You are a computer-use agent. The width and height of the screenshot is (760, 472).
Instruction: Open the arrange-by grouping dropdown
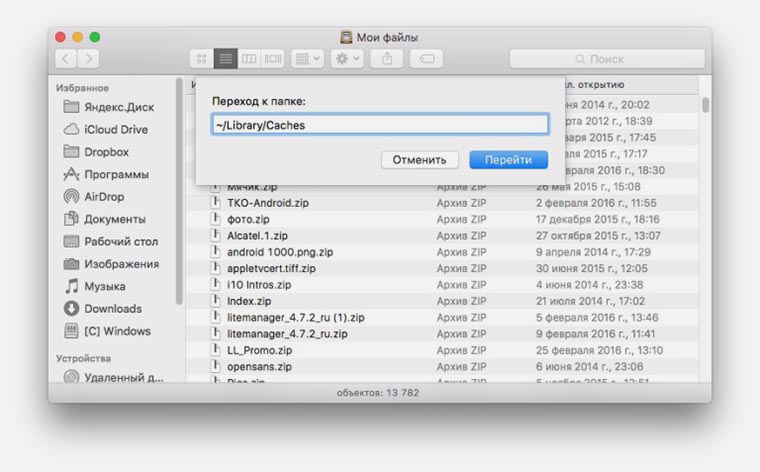pos(307,59)
